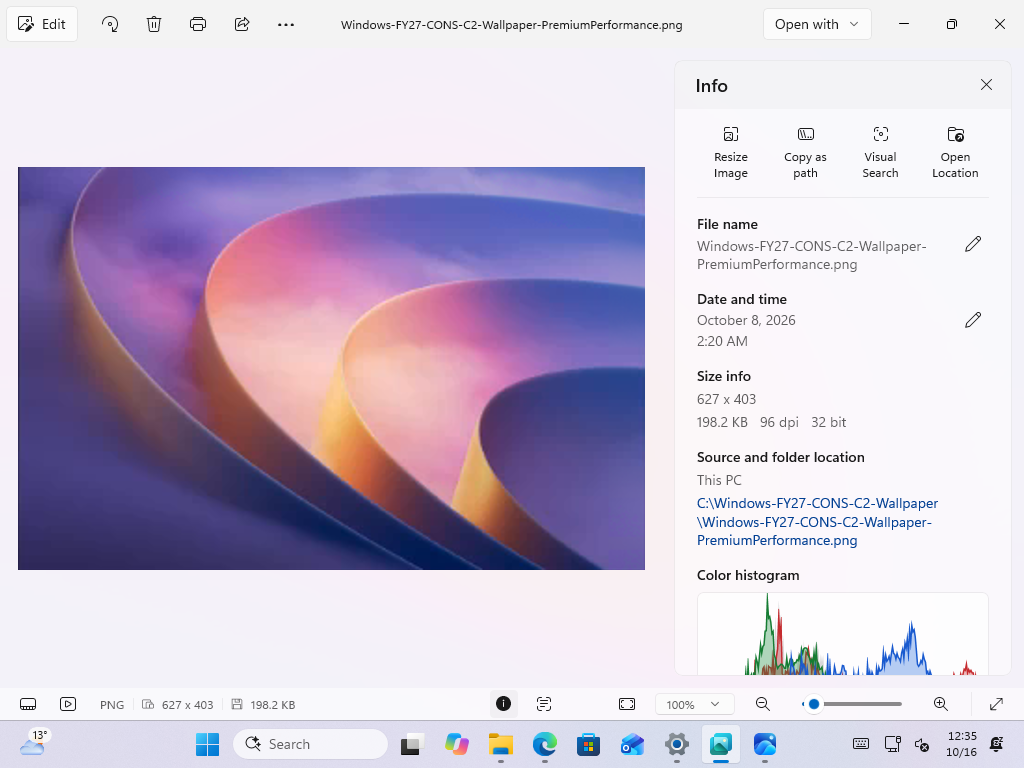Click the date October 8, 2026
1024x768 pixels.
(x=746, y=320)
